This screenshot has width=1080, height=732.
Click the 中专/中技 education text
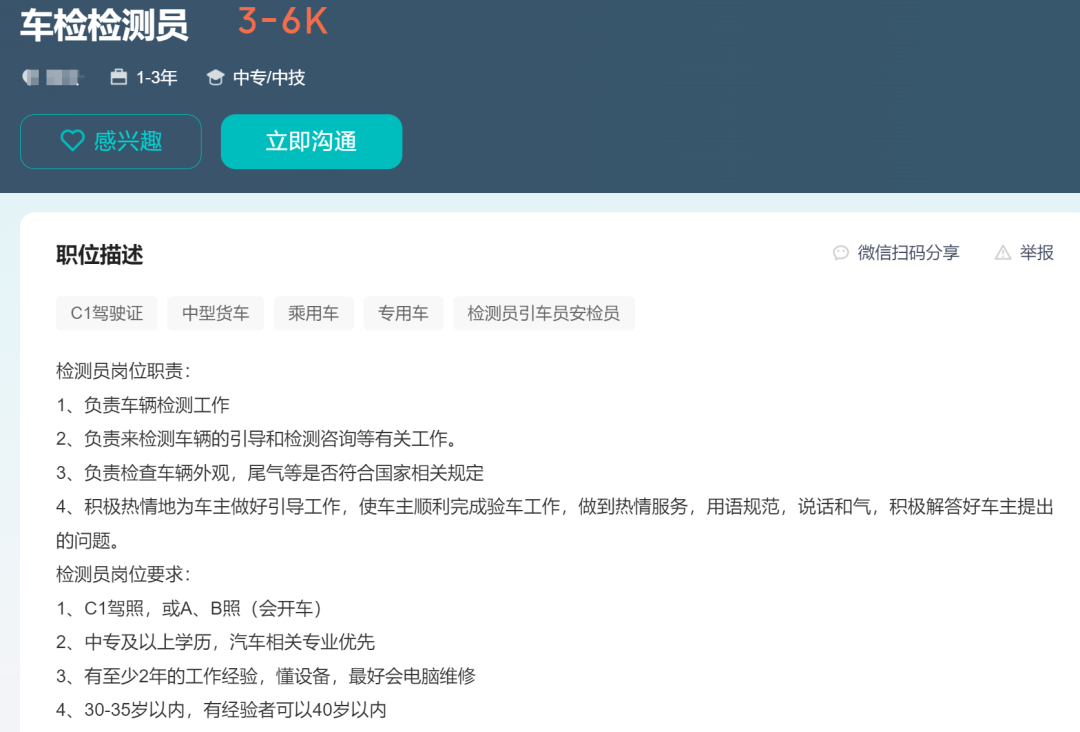269,77
